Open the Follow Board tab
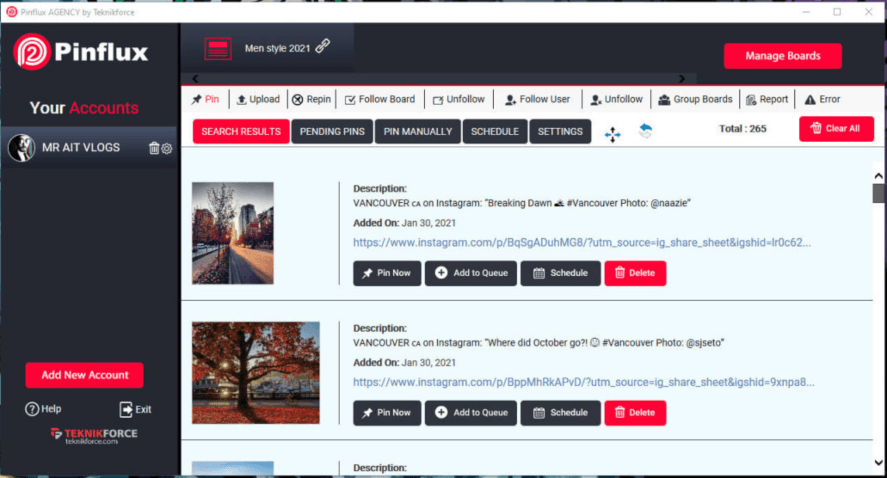 (379, 100)
